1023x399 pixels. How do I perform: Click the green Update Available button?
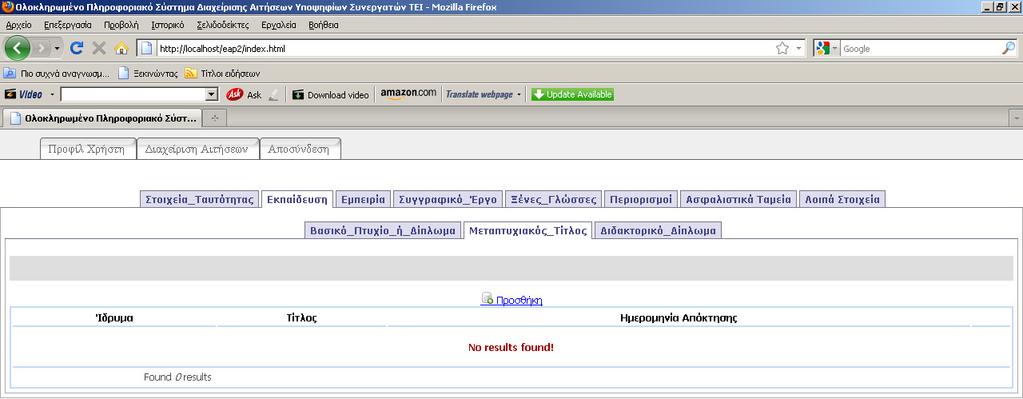(x=572, y=95)
